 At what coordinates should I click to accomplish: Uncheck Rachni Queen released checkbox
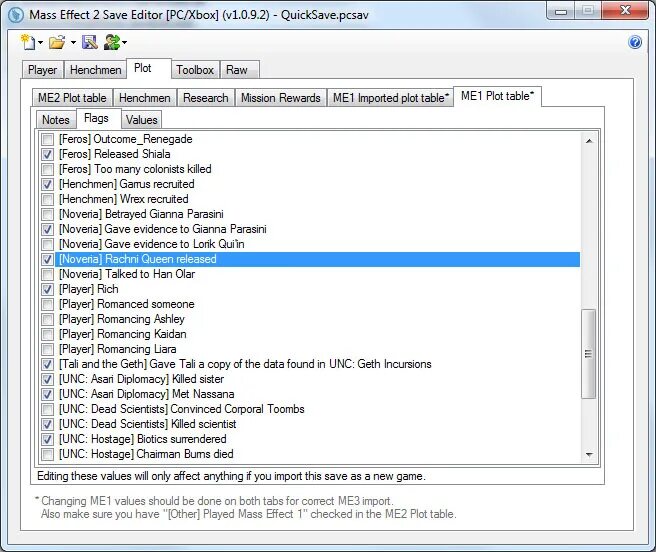click(48, 259)
